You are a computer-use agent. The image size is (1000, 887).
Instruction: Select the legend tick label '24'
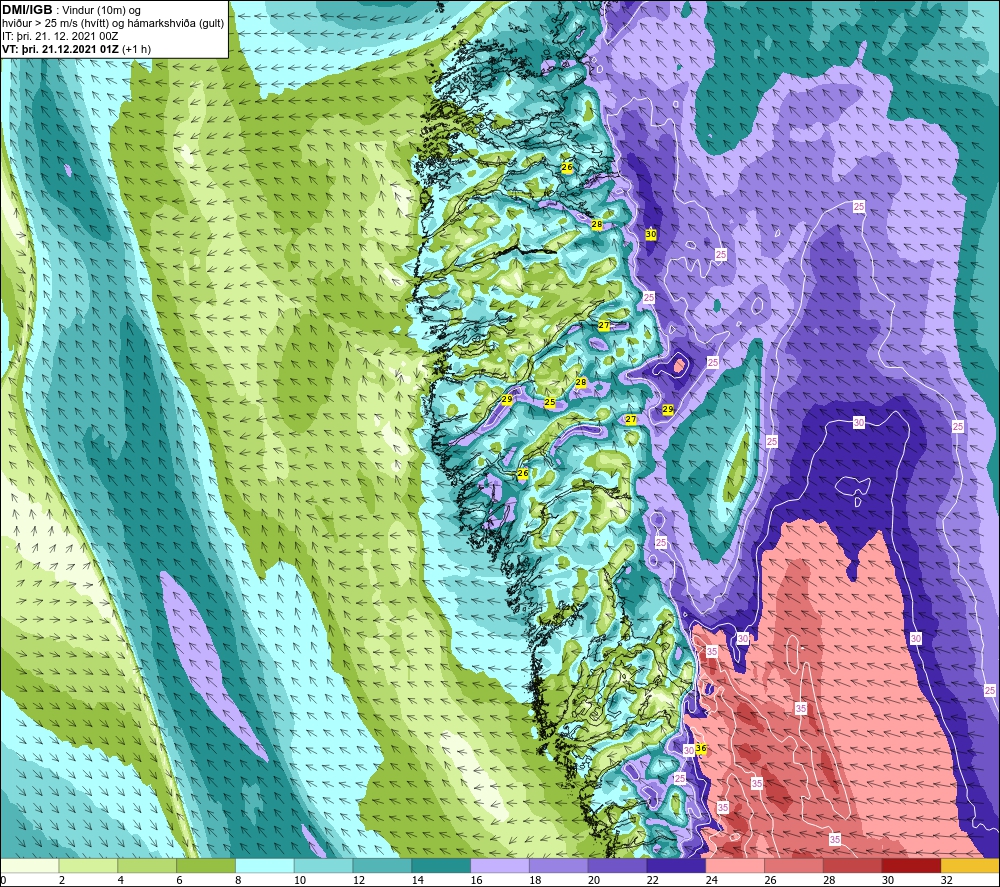711,880
